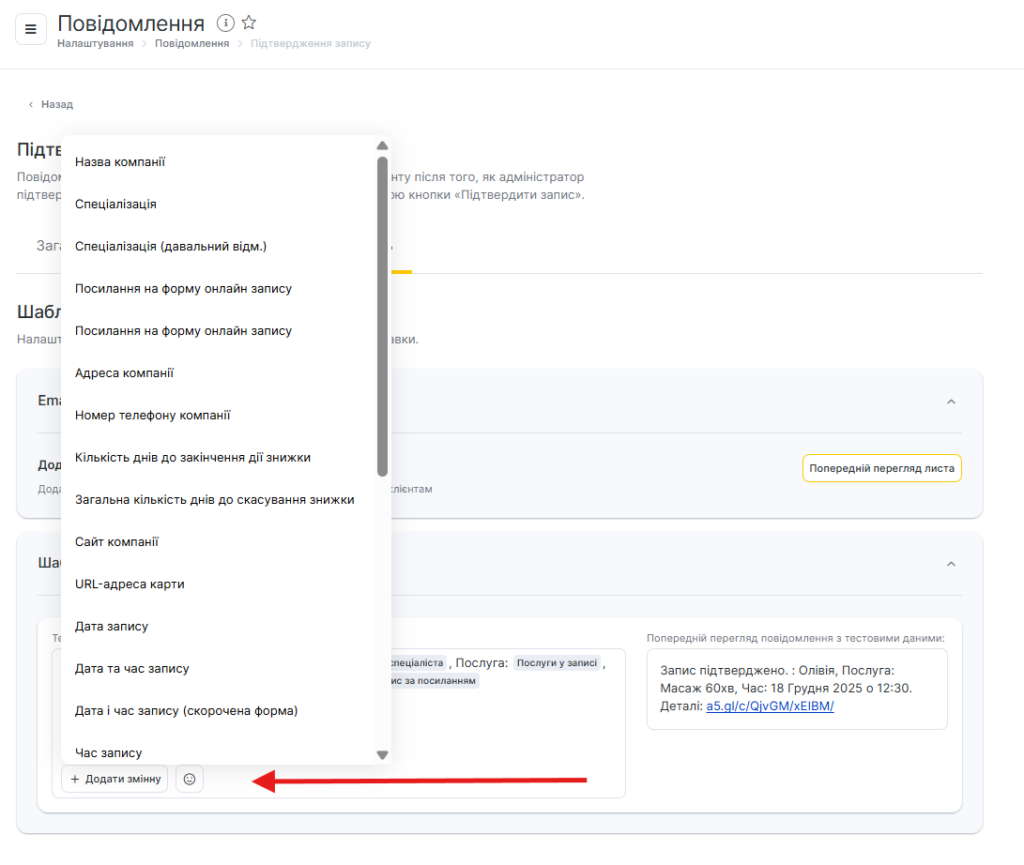Collapse the Email template section chevron

[x=951, y=401]
